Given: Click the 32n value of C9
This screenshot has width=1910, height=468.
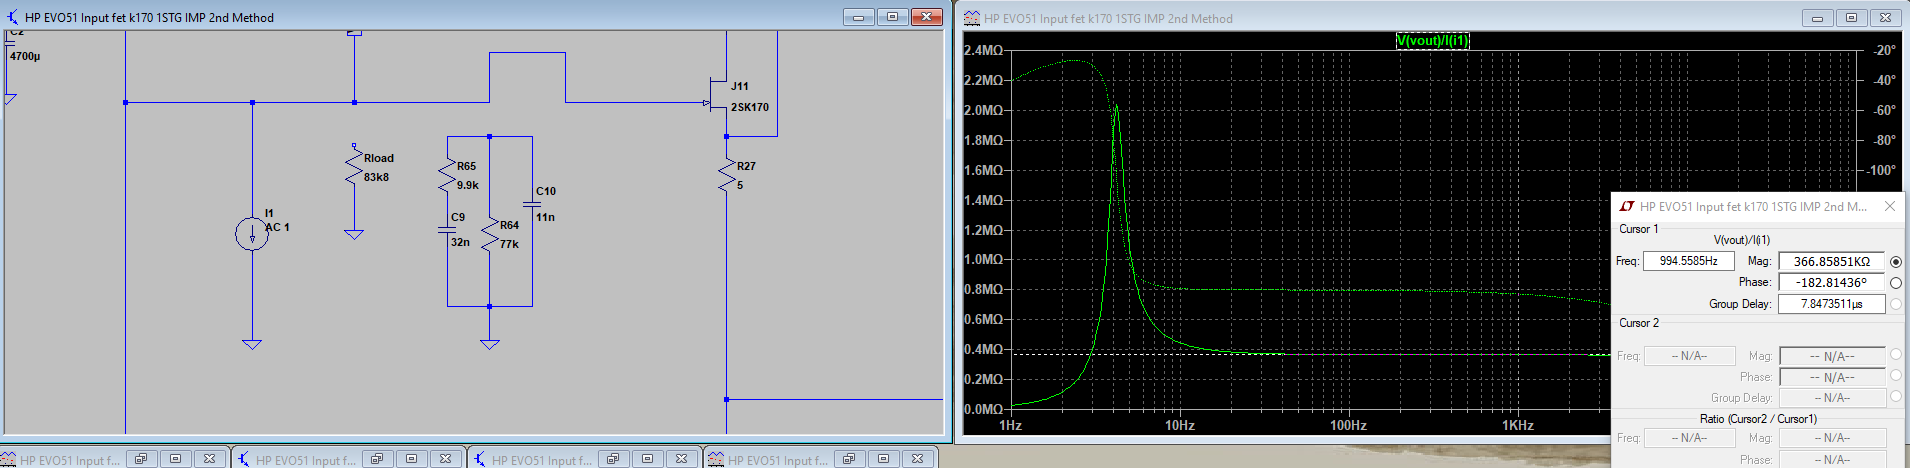Looking at the screenshot, I should [x=460, y=242].
